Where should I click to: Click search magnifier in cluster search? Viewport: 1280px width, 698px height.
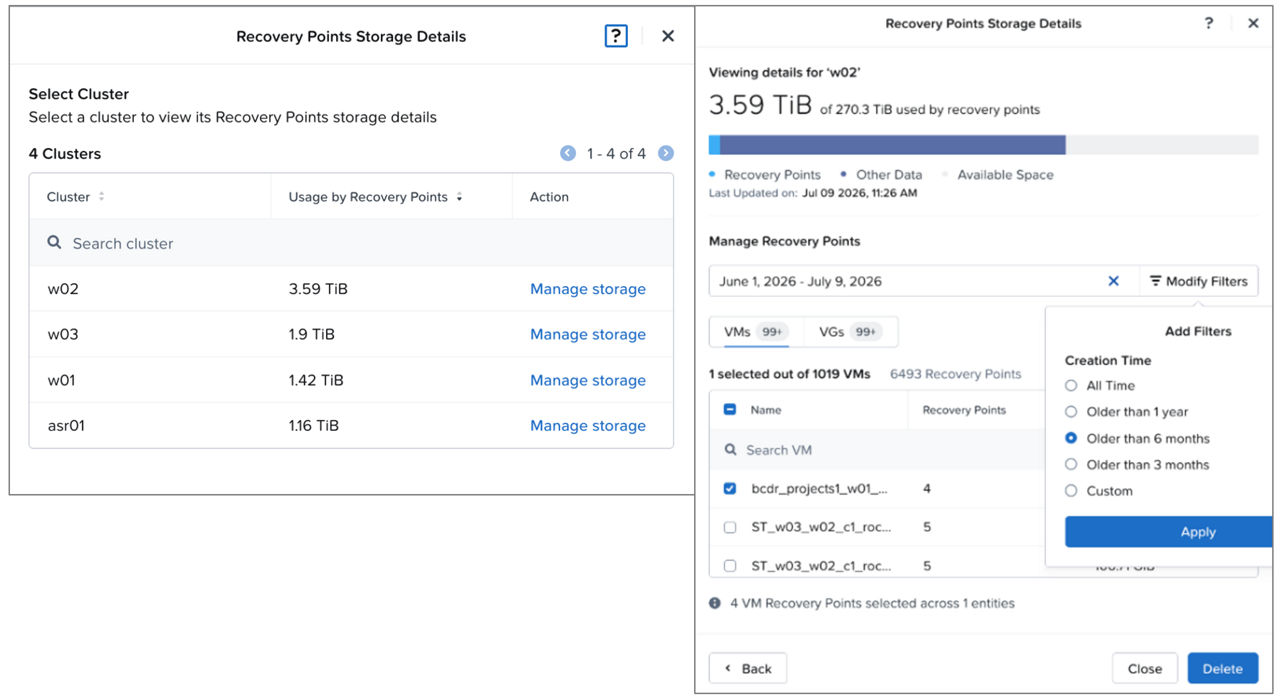pos(55,242)
